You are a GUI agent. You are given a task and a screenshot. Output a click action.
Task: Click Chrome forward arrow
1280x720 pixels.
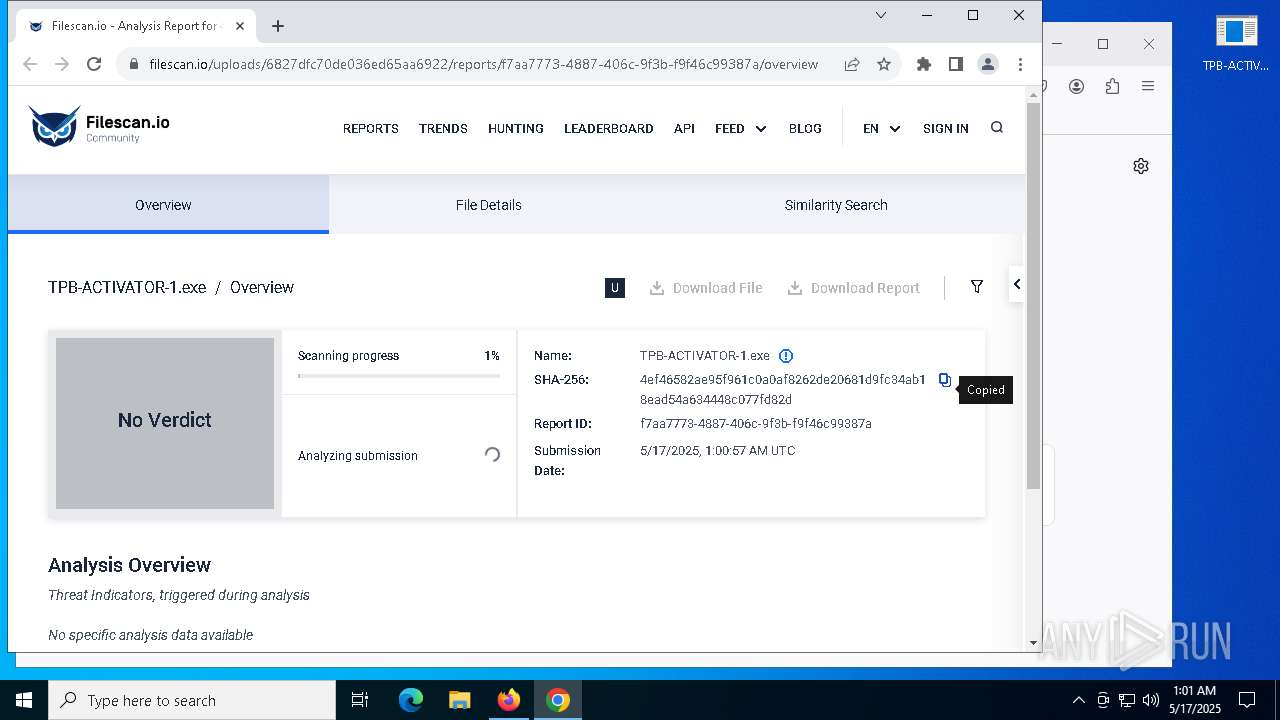[x=62, y=64]
